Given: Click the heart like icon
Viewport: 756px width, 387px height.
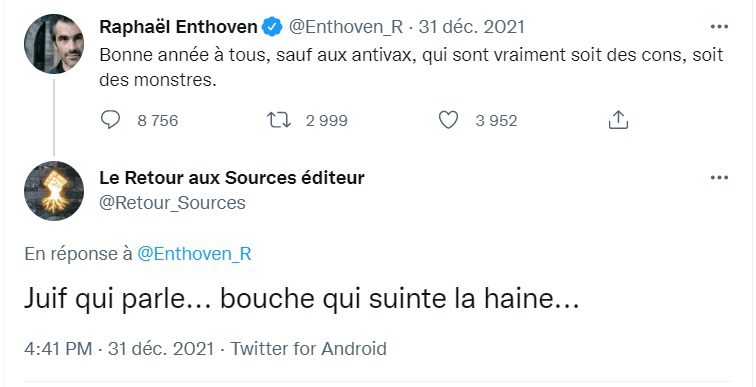Looking at the screenshot, I should pos(448,120).
